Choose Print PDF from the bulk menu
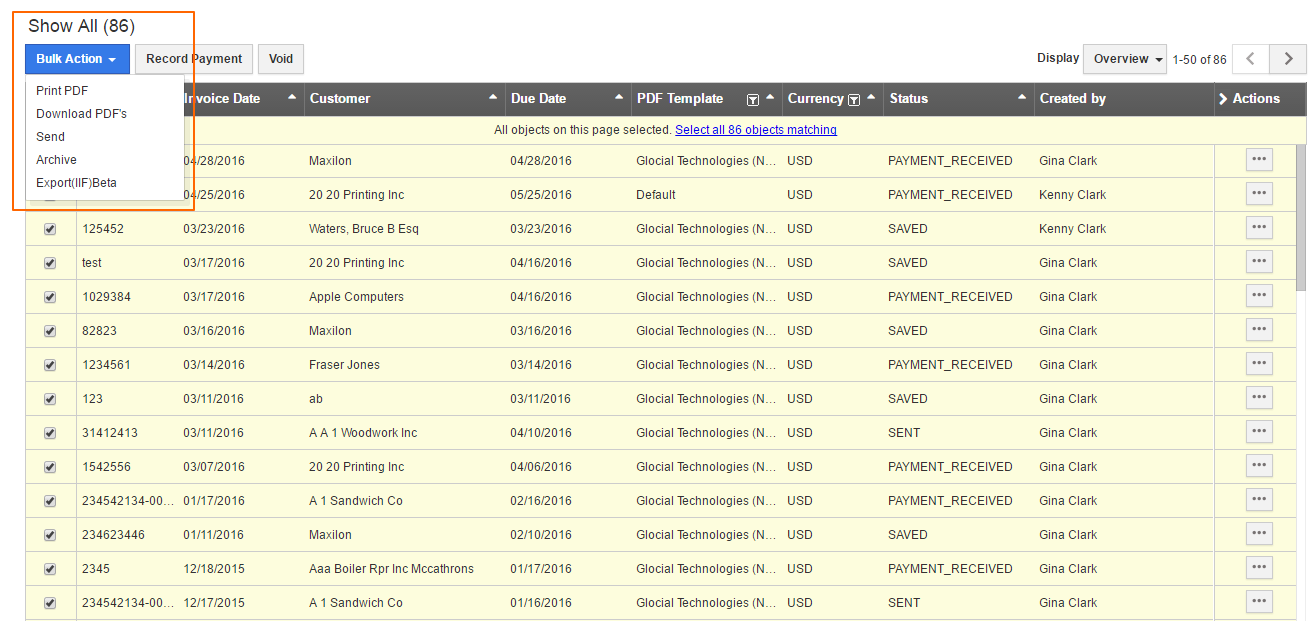The height and width of the screenshot is (621, 1311). click(59, 90)
